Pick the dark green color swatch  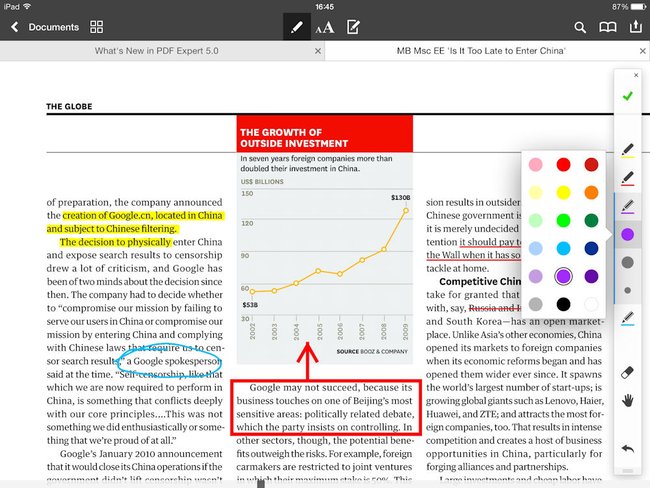pyautogui.click(x=591, y=220)
